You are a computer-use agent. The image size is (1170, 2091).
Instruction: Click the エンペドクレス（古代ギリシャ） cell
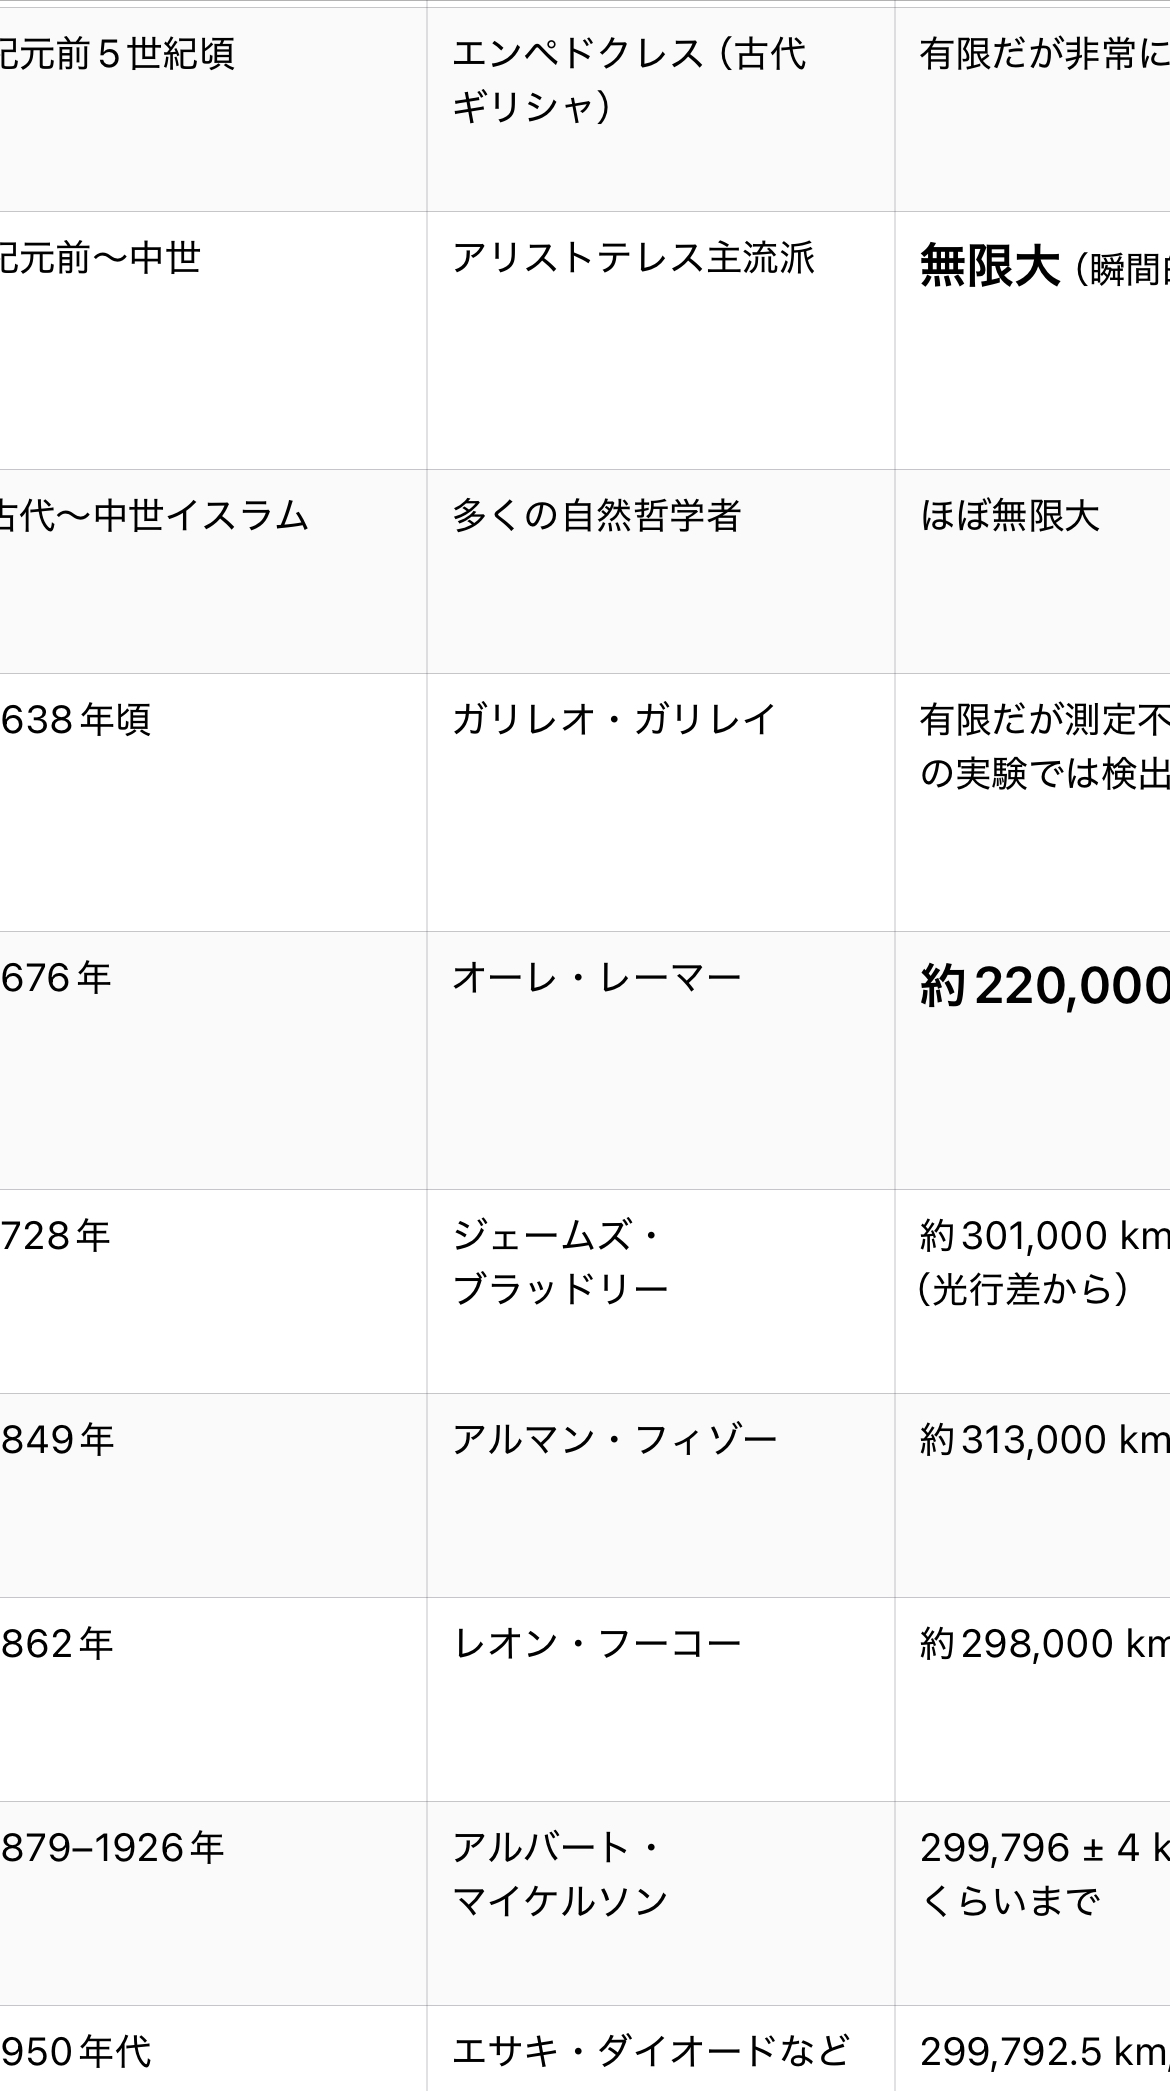tap(628, 80)
